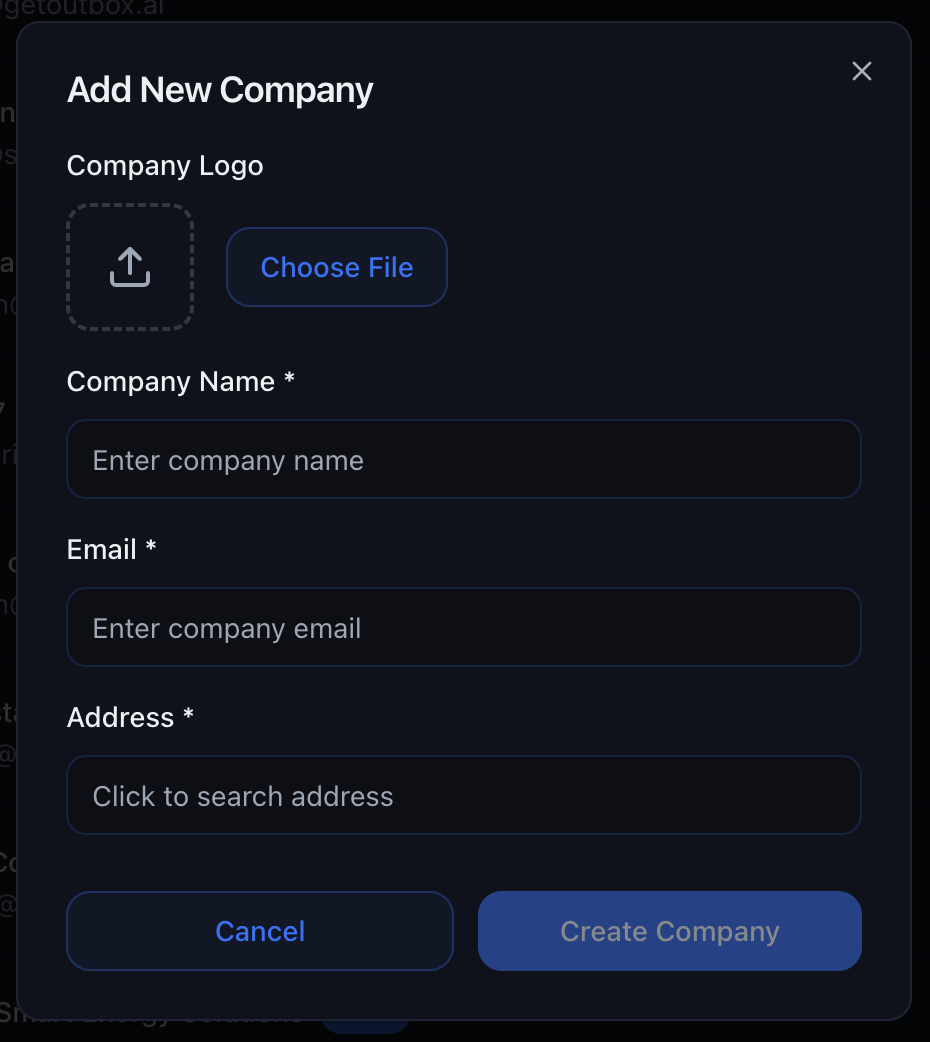
Task: Open the address search by clicking its field
Action: [x=463, y=795]
